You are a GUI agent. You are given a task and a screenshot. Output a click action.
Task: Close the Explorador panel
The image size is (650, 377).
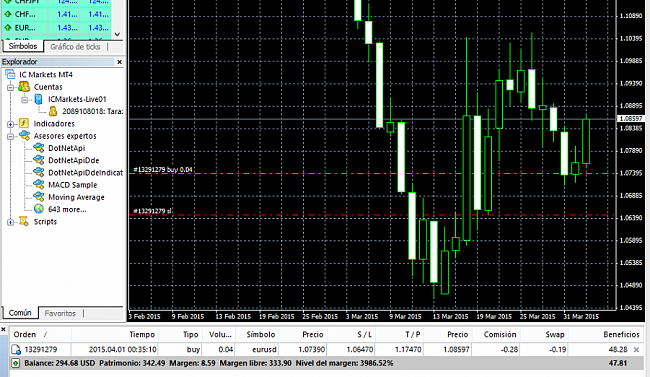(x=119, y=62)
